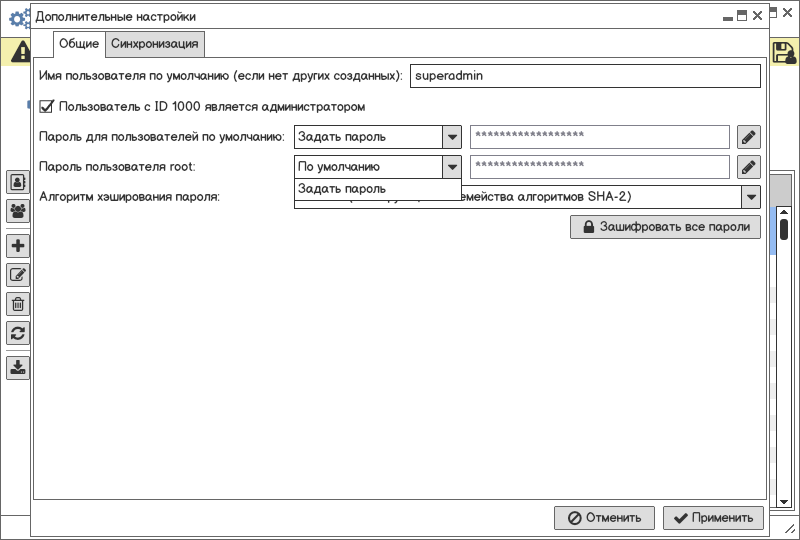Click the root password masked field

(x=599, y=167)
